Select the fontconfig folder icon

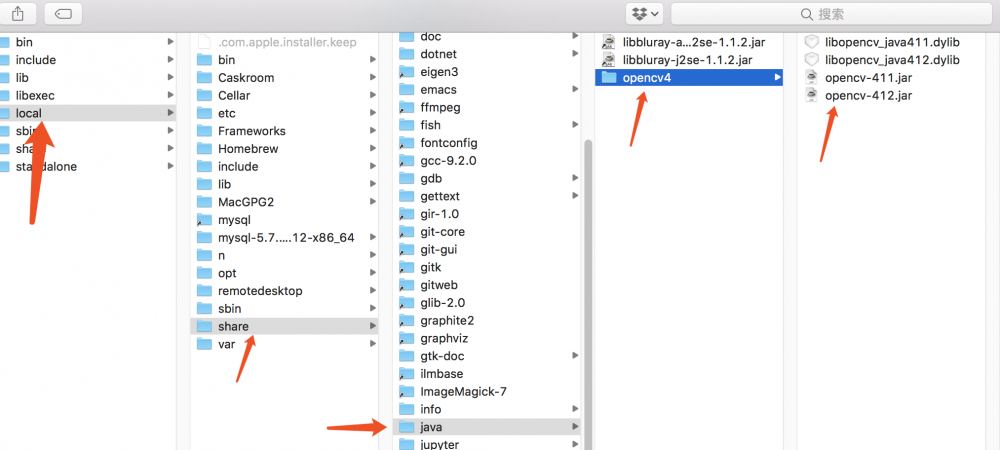click(x=407, y=143)
